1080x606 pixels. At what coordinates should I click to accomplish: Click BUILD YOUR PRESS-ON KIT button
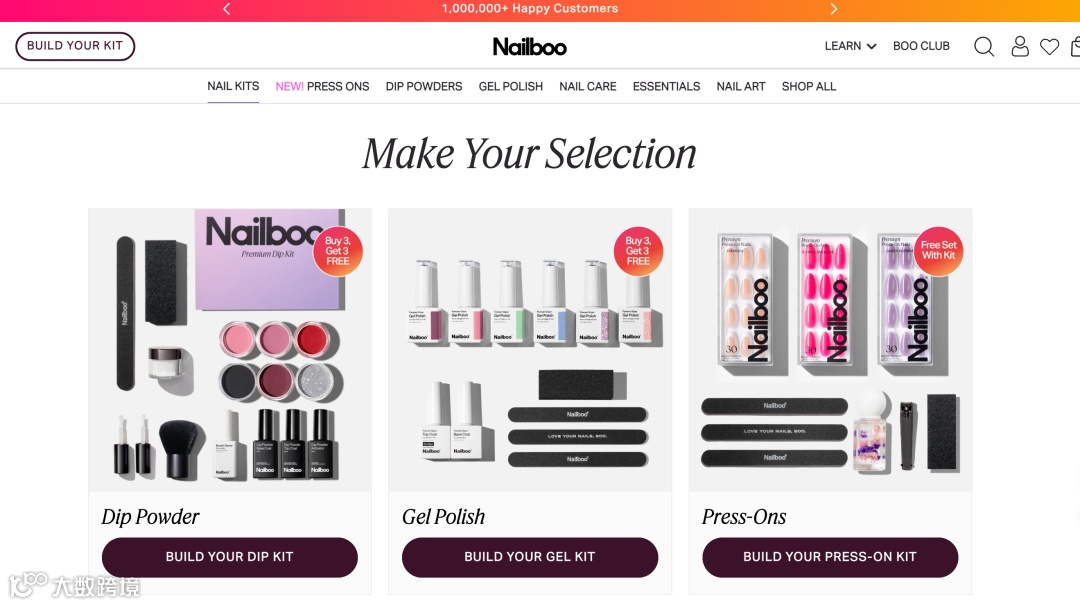coord(830,557)
